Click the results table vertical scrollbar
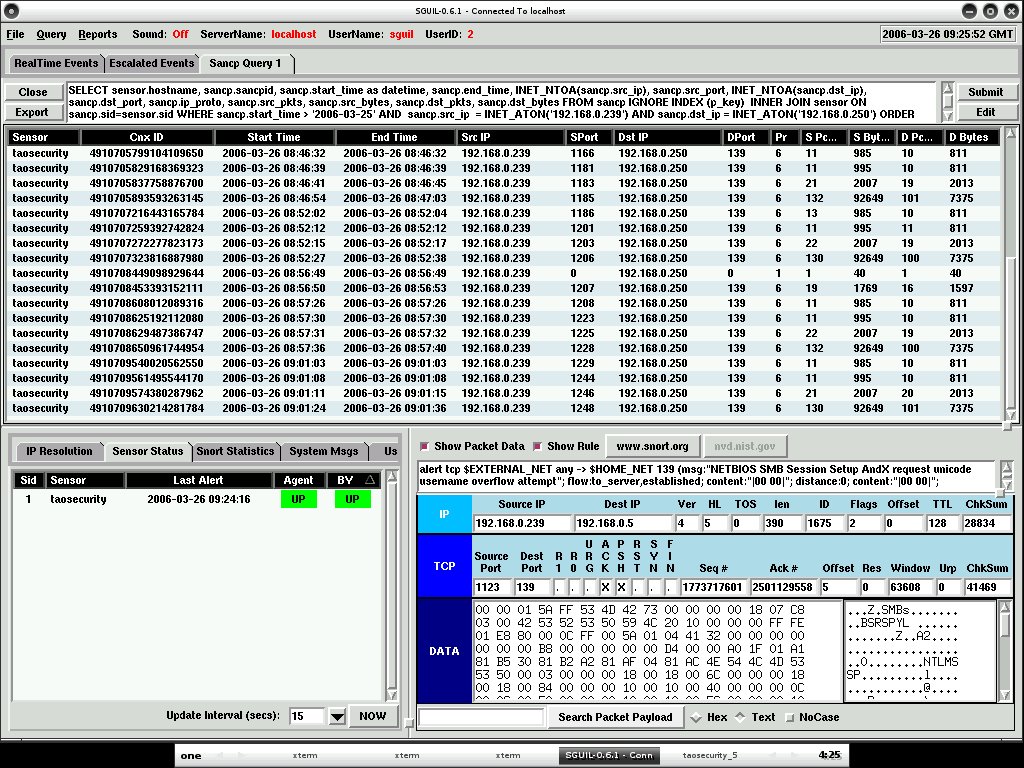Image resolution: width=1024 pixels, height=768 pixels. [x=1011, y=274]
